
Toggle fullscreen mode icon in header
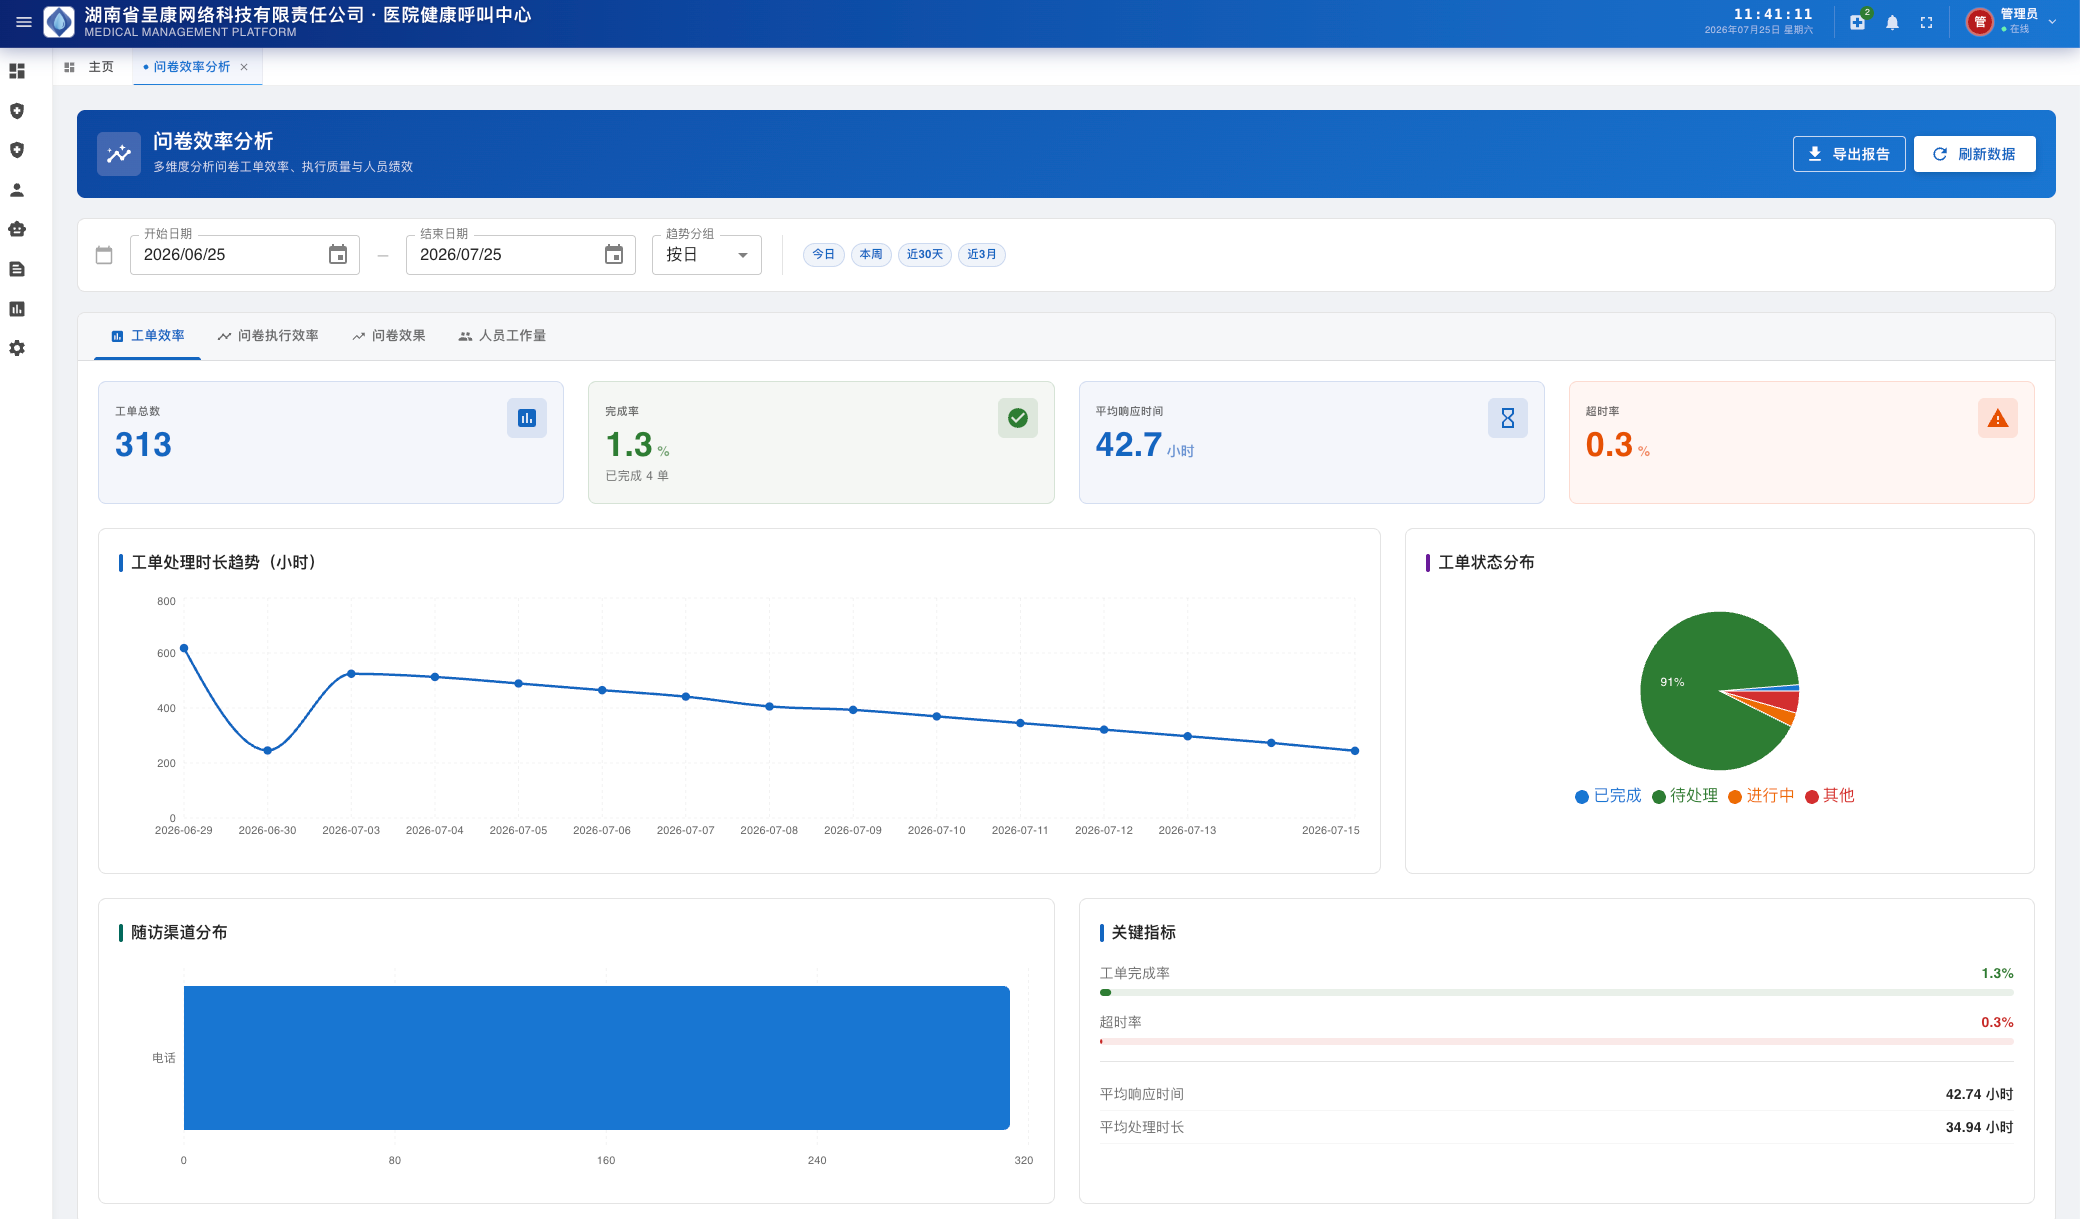1926,22
